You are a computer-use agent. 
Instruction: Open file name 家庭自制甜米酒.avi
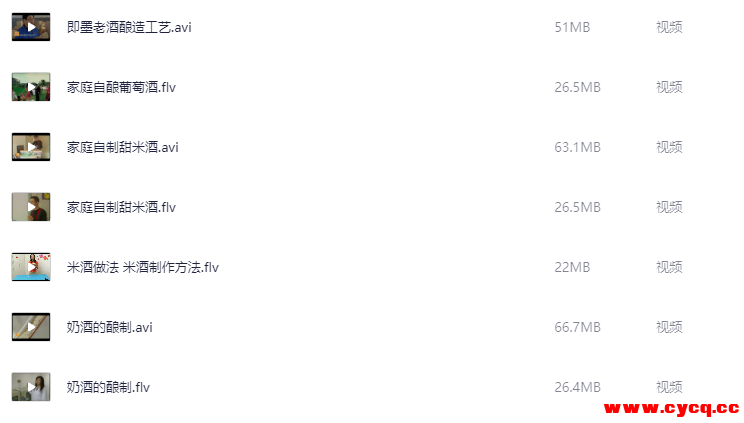coord(122,147)
